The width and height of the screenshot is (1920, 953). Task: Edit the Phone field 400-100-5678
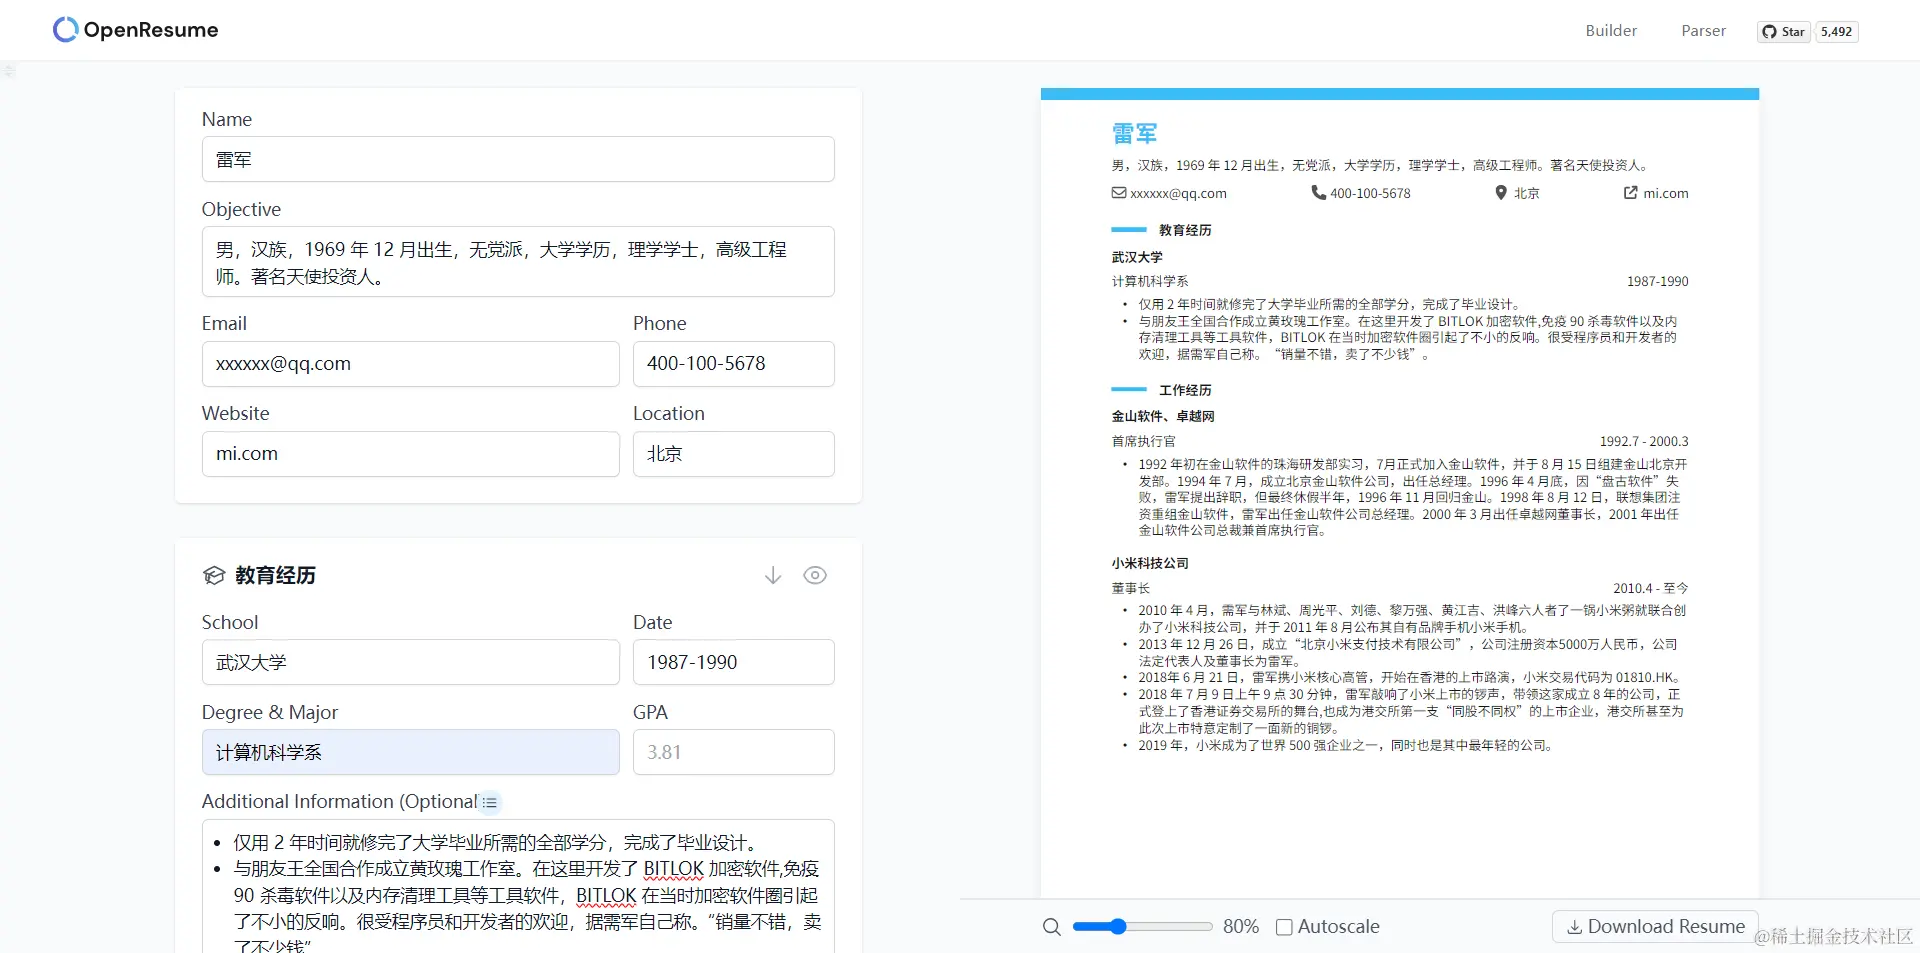[733, 364]
